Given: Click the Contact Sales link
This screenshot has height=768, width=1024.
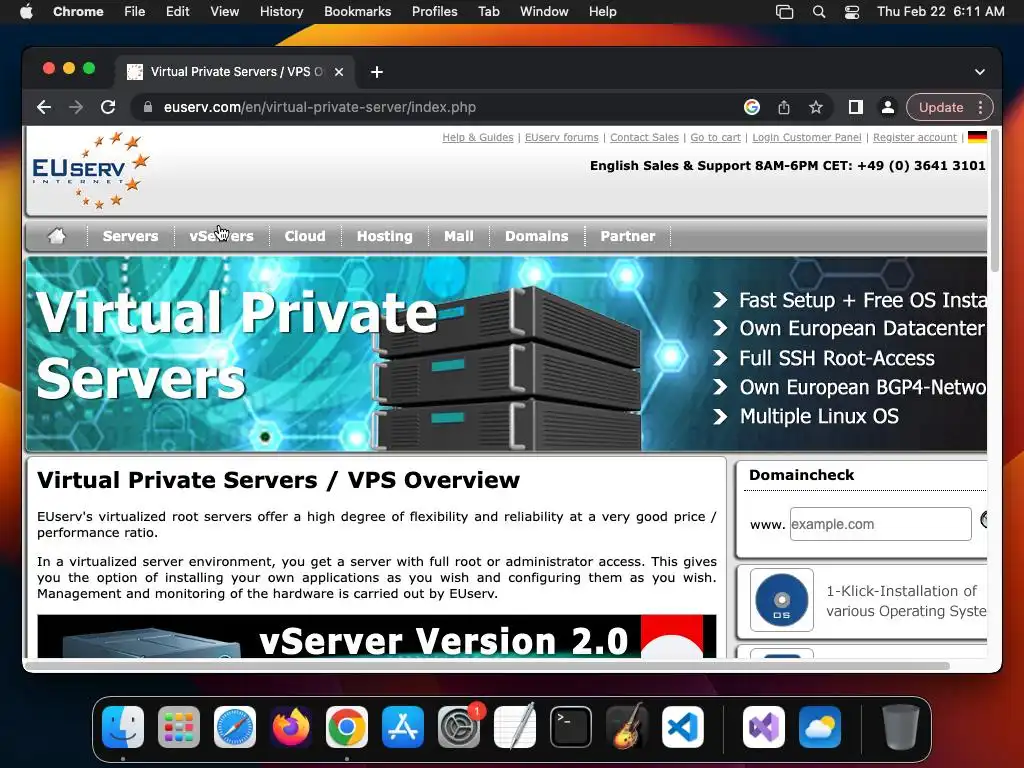Looking at the screenshot, I should (x=645, y=137).
